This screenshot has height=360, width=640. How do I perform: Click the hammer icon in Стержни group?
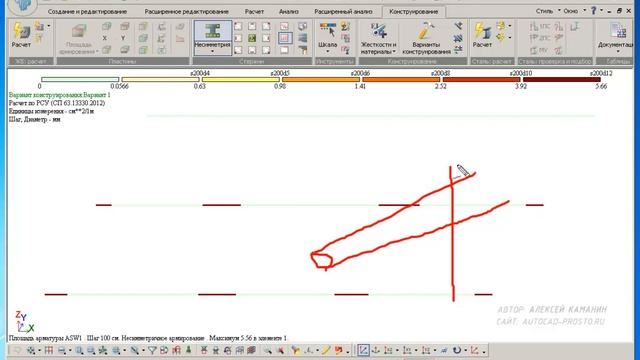click(303, 50)
